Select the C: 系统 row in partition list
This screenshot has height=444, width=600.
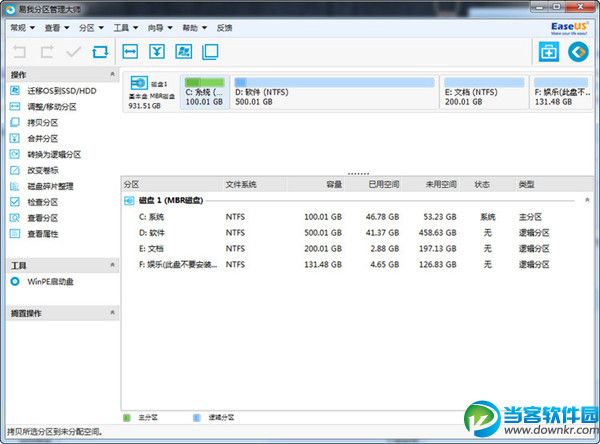click(356, 217)
